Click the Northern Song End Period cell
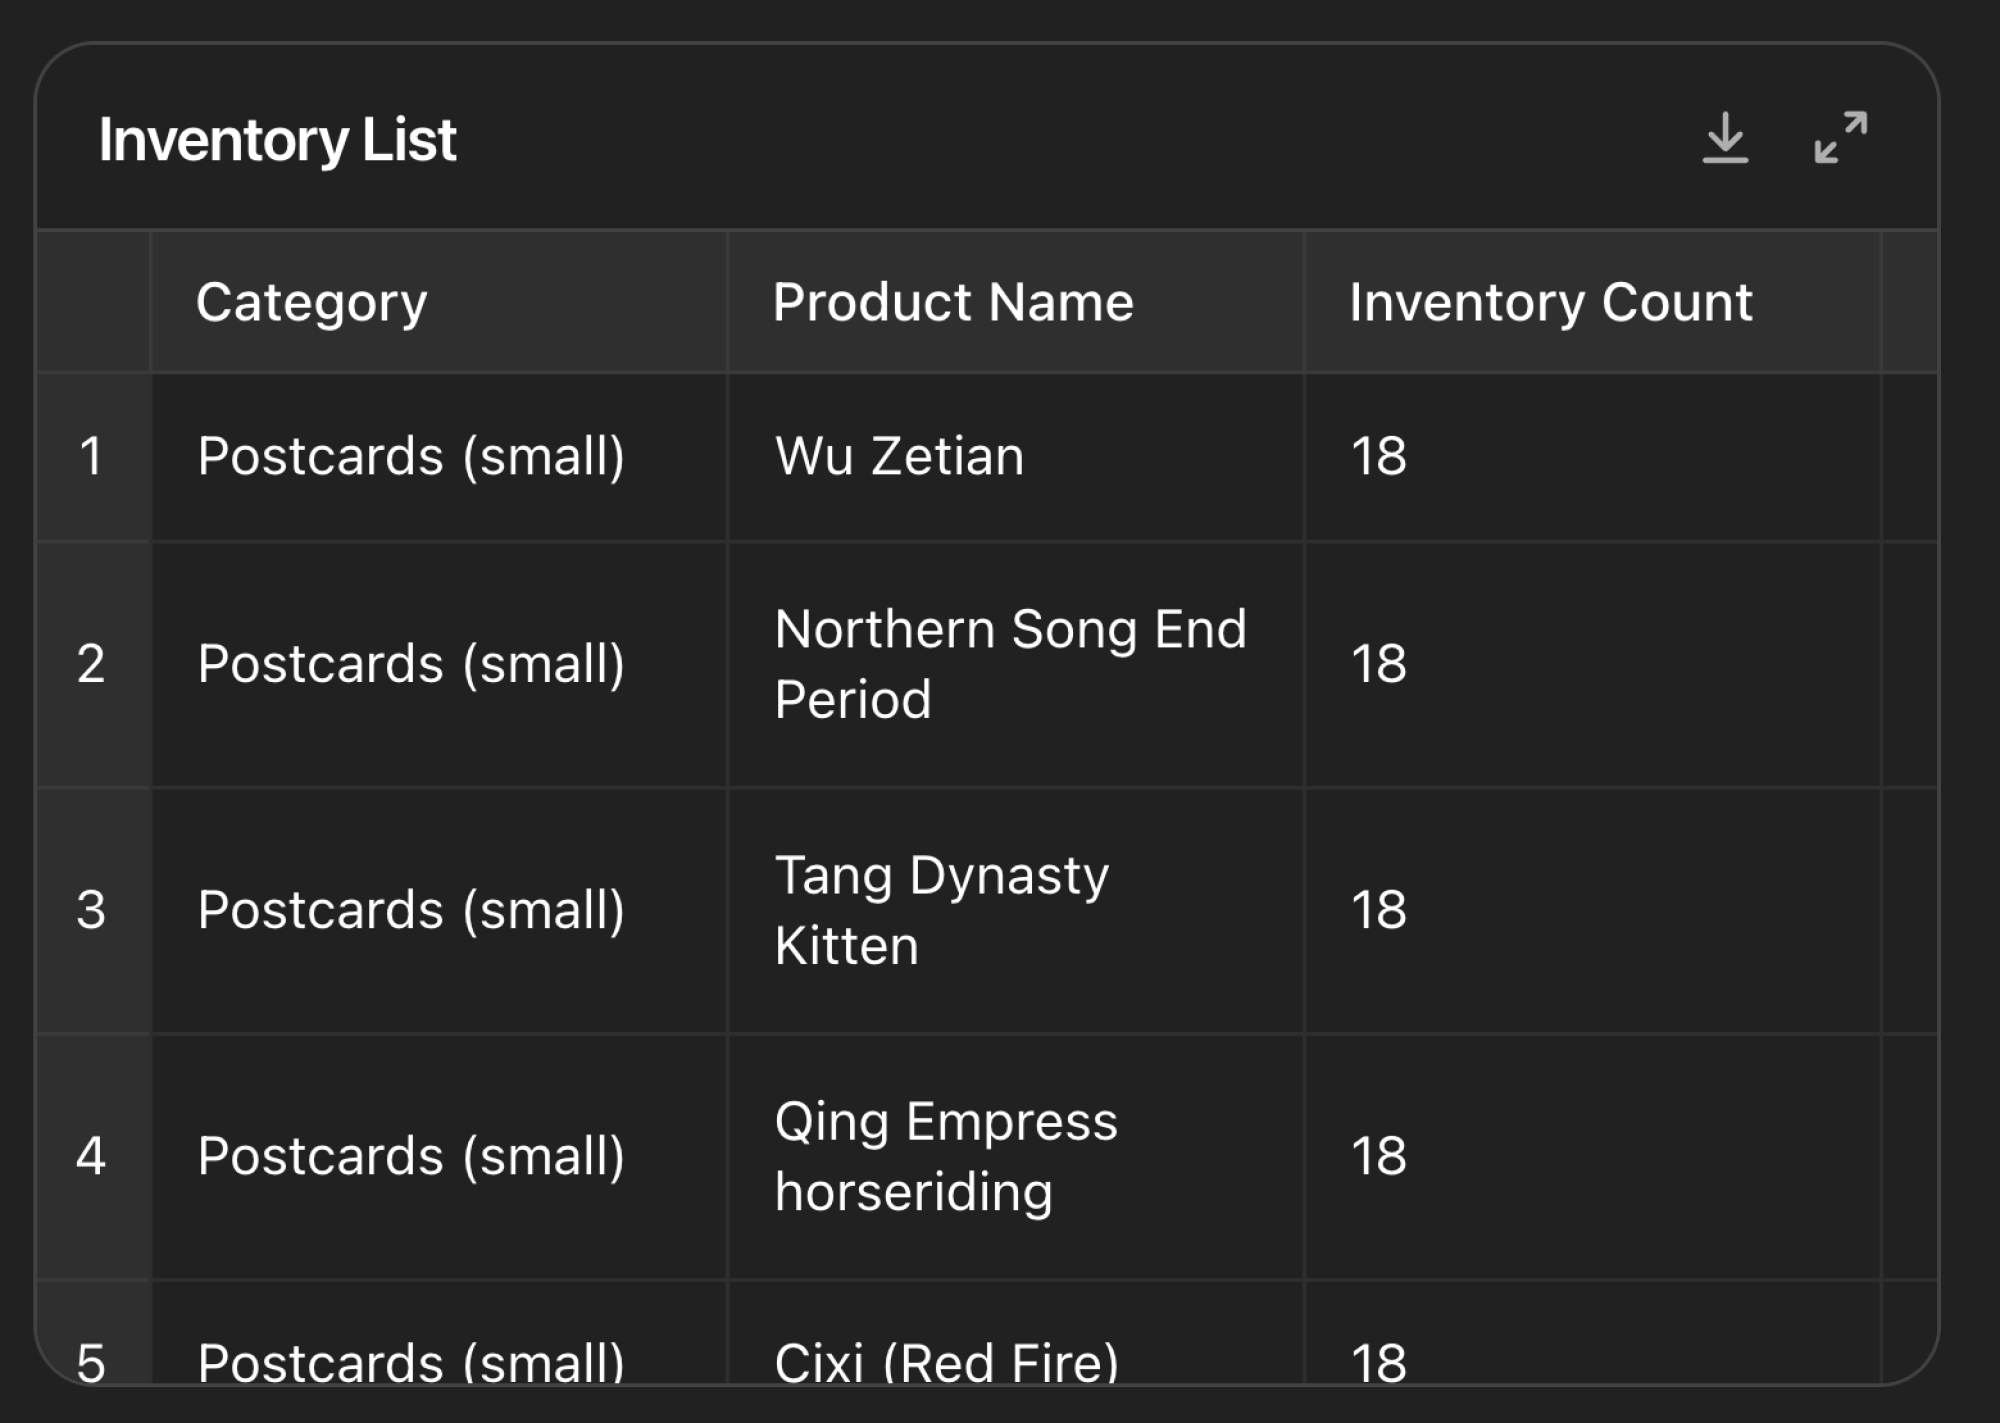Viewport: 2000px width, 1423px height. point(1016,664)
